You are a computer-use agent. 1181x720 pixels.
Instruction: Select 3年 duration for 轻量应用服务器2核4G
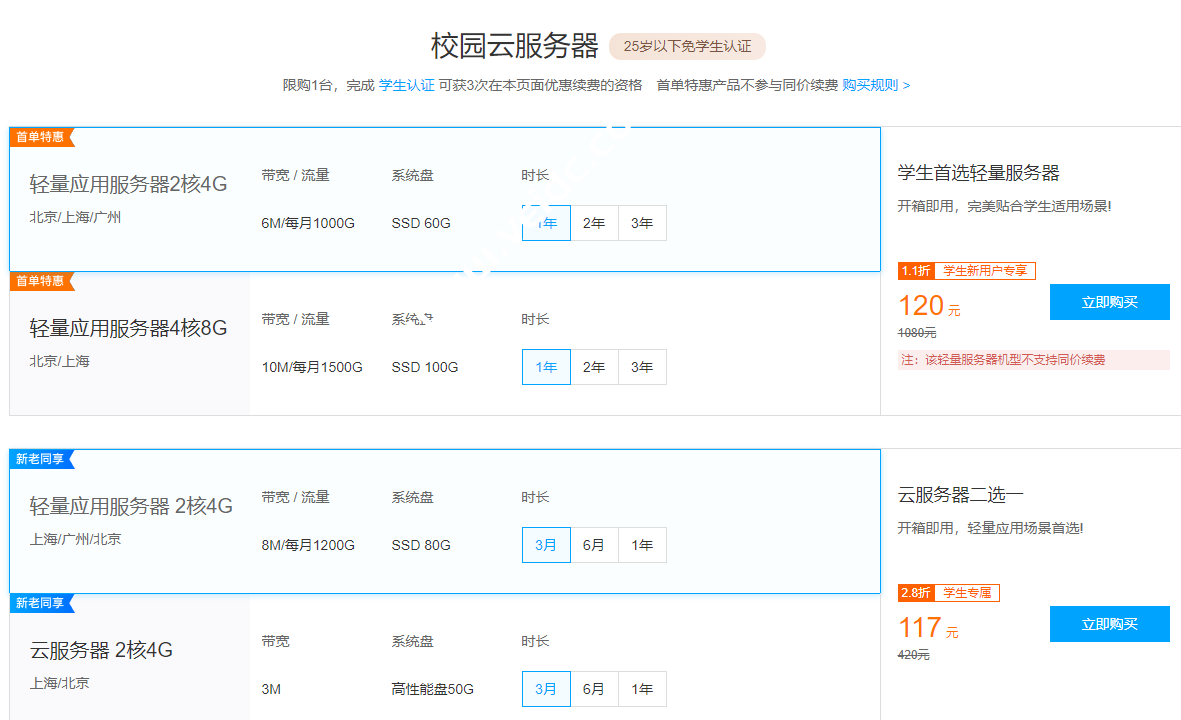point(642,222)
